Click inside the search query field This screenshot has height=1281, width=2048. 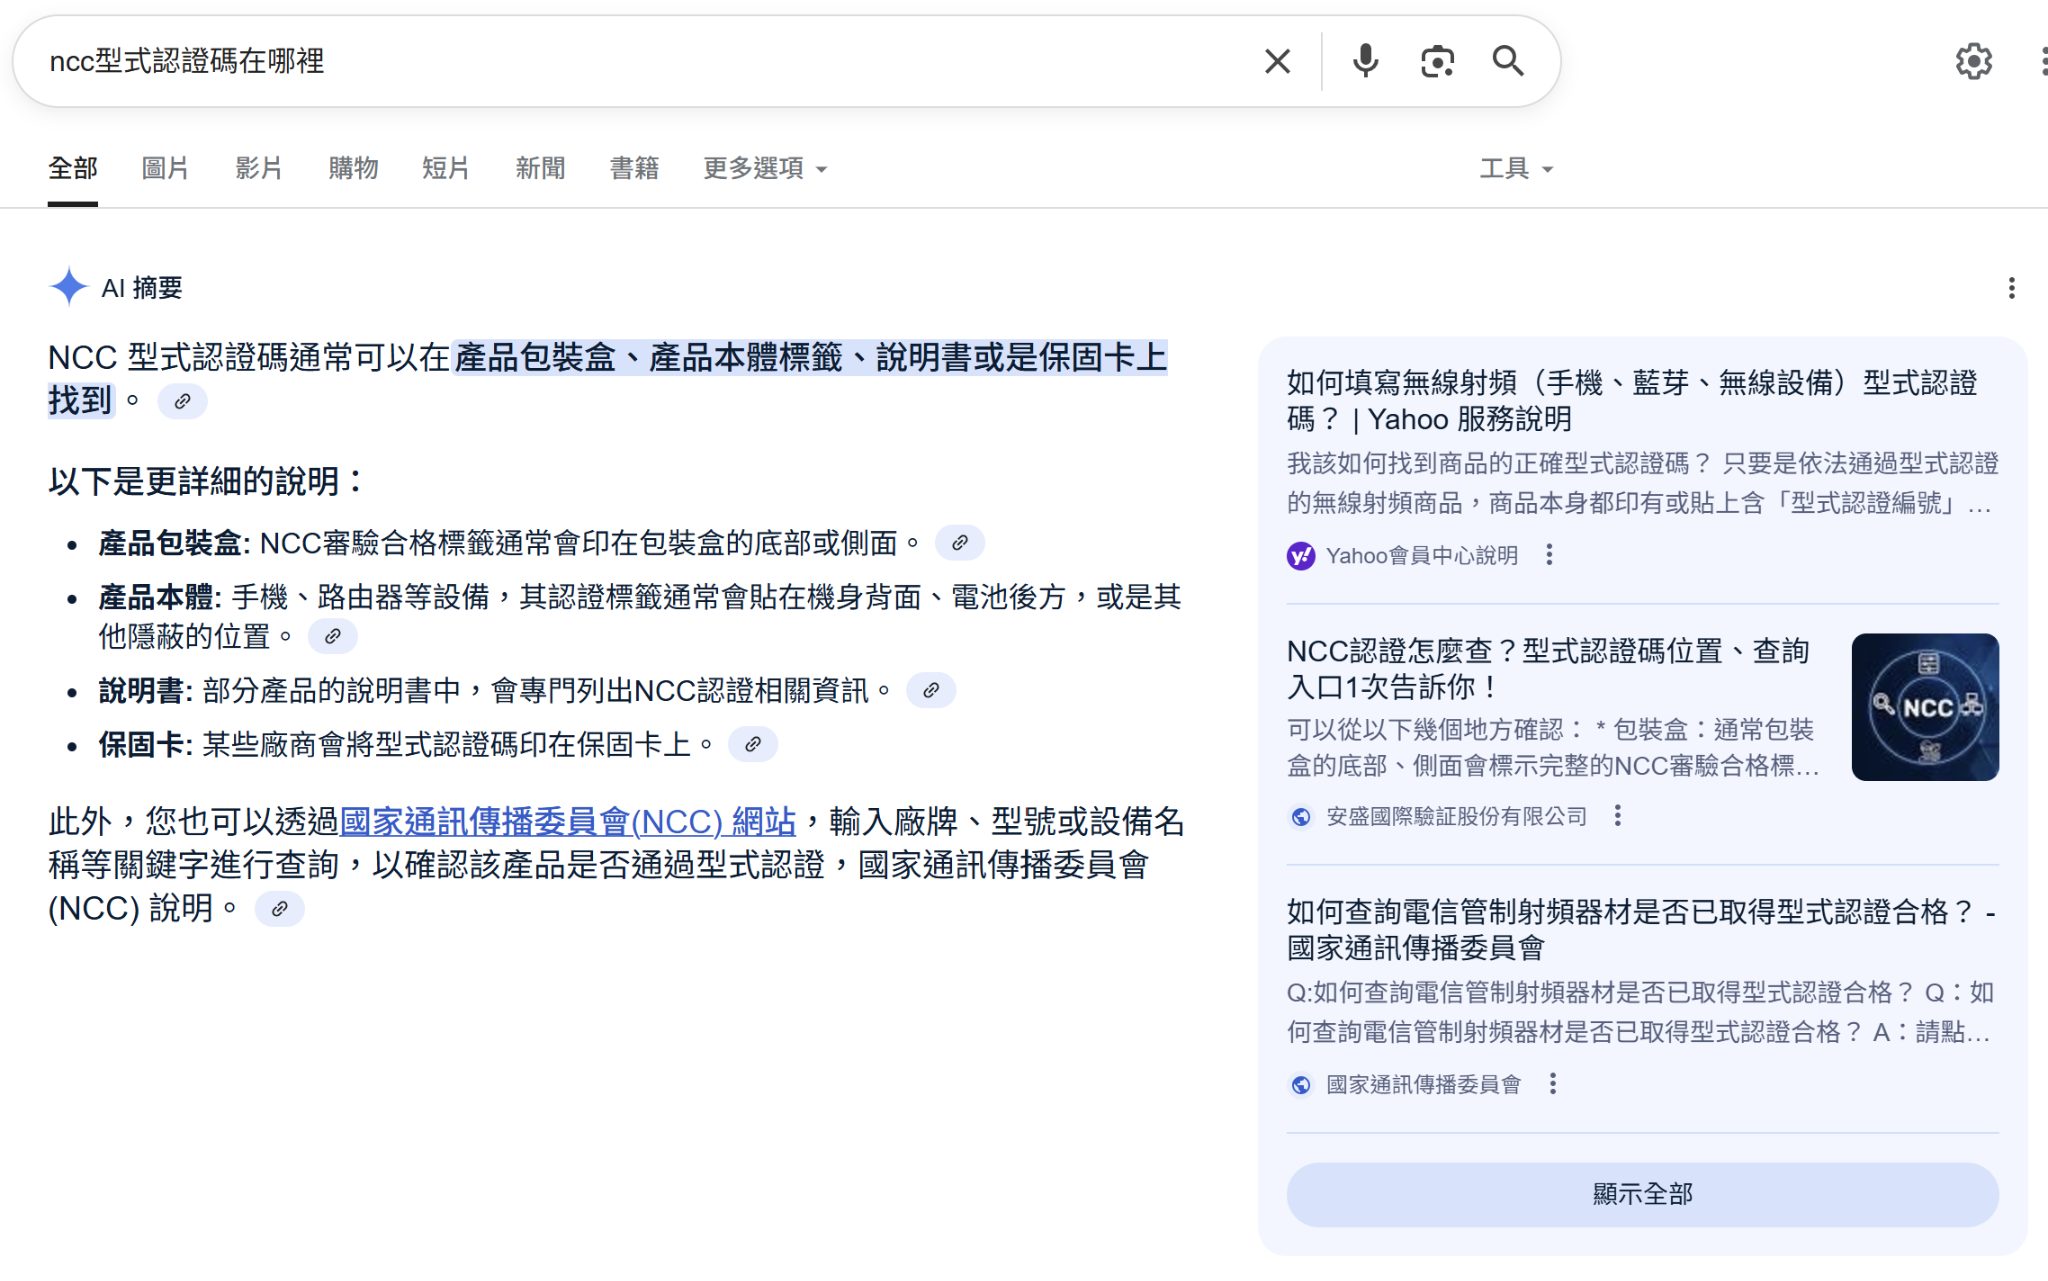pos(640,61)
